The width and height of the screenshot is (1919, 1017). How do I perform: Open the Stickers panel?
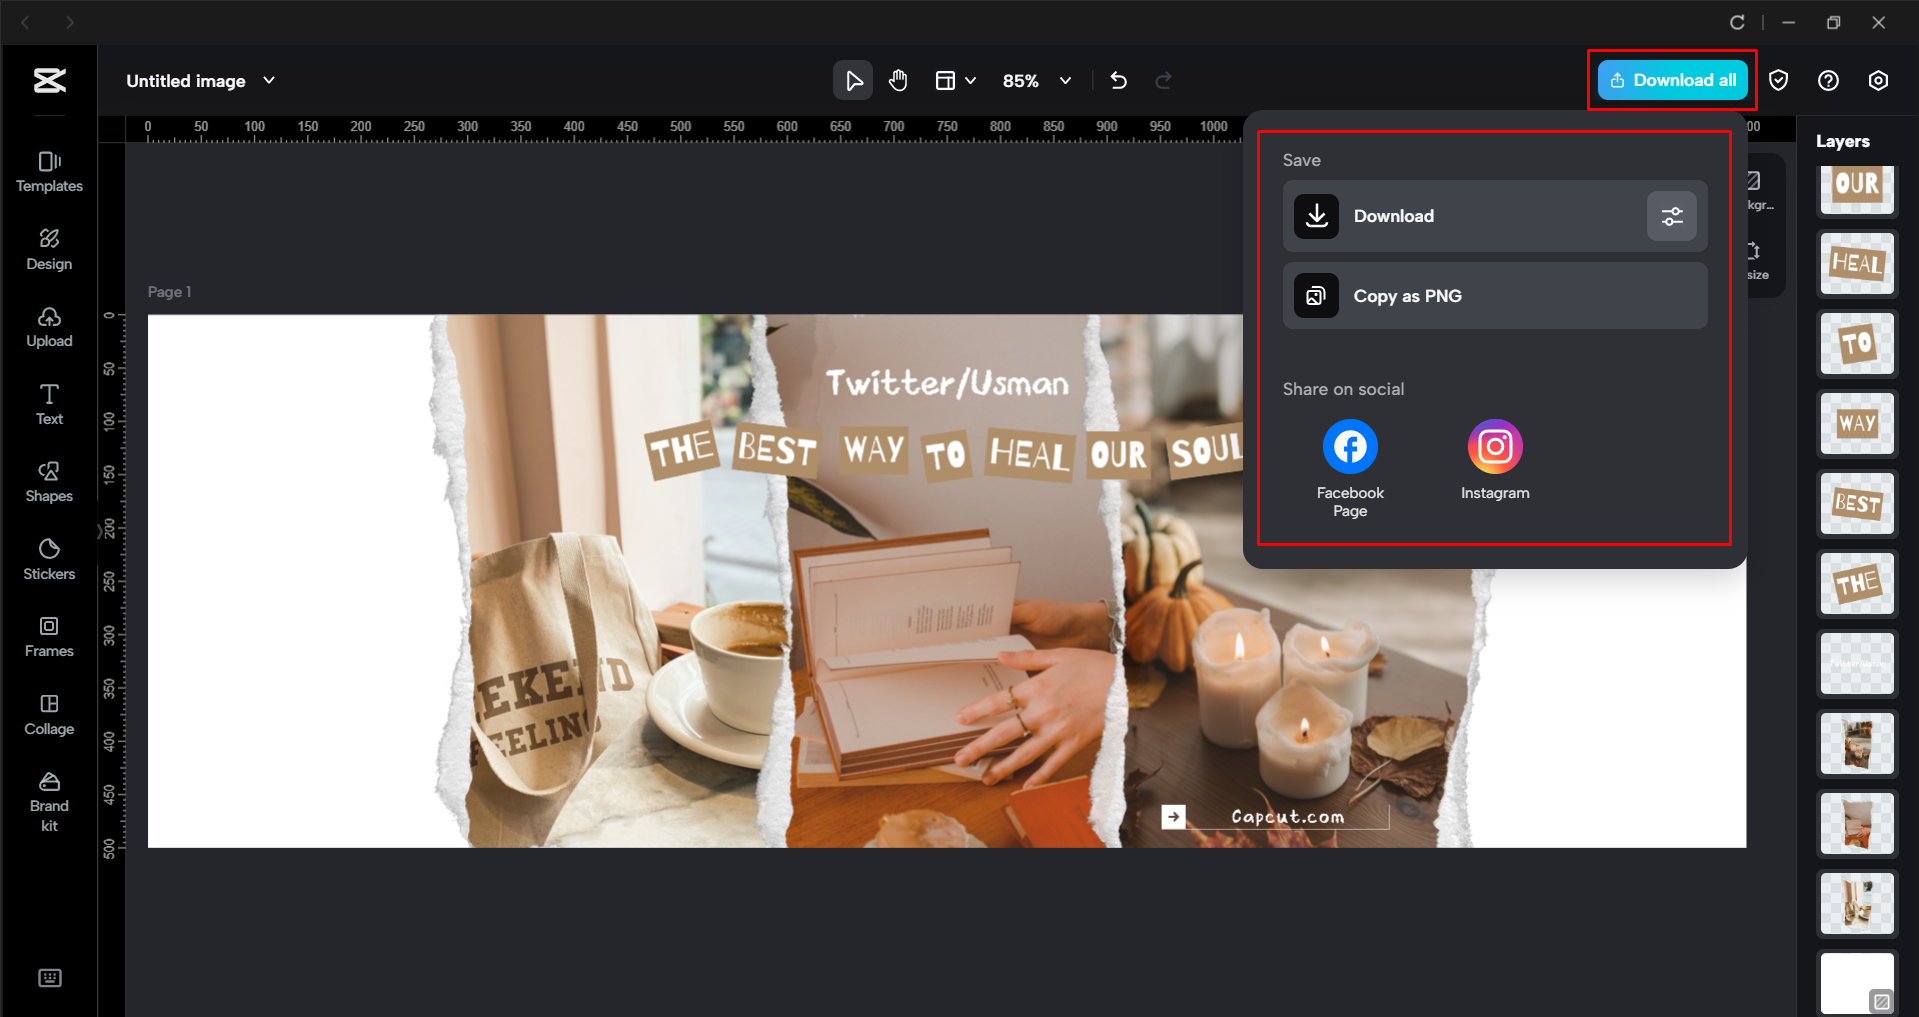click(48, 559)
